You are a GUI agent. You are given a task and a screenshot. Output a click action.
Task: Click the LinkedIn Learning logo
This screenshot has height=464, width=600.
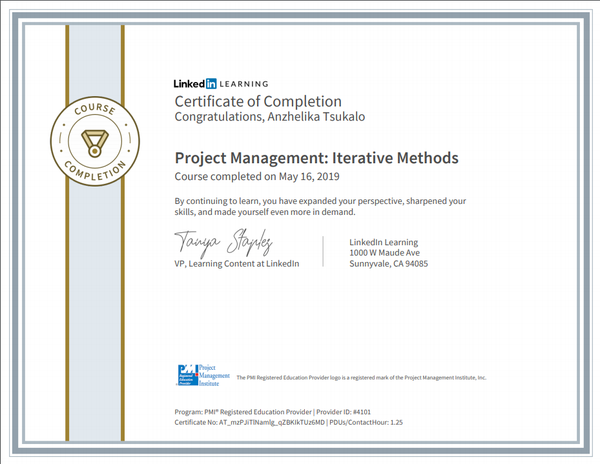click(x=221, y=84)
